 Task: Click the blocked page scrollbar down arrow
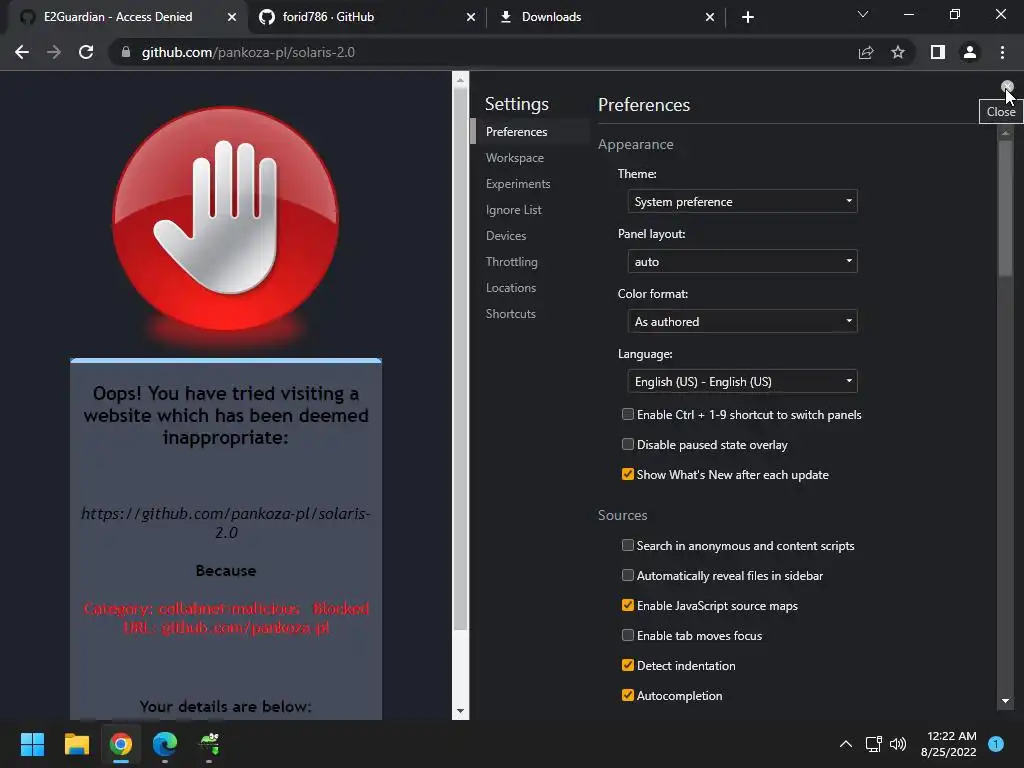(x=460, y=711)
